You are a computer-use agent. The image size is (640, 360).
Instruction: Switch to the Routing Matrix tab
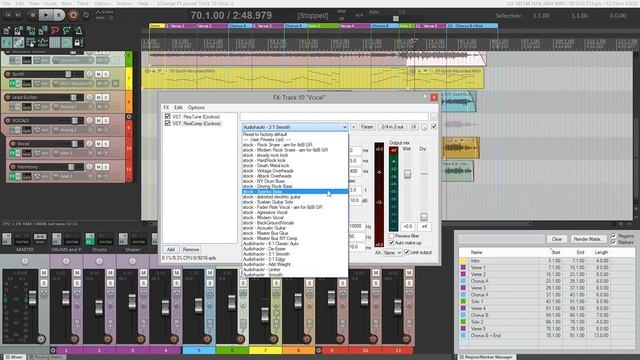48,357
